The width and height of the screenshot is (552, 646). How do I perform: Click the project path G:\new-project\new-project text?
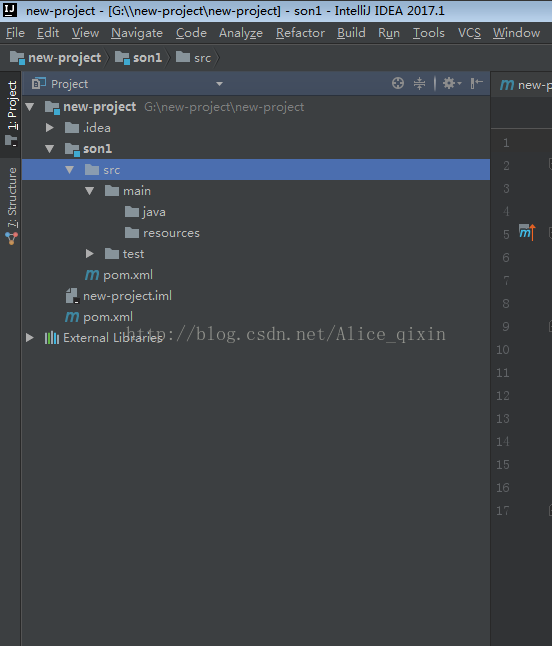point(224,107)
